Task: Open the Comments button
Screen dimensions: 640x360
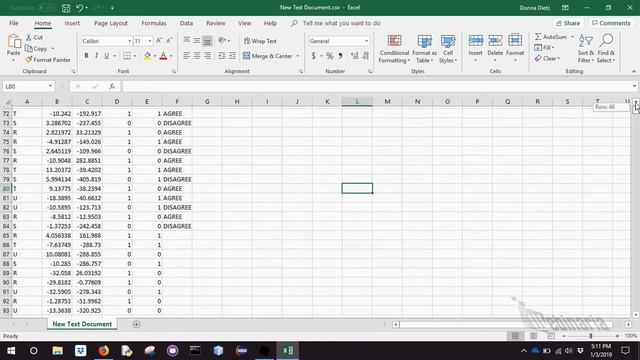Action: pos(611,23)
